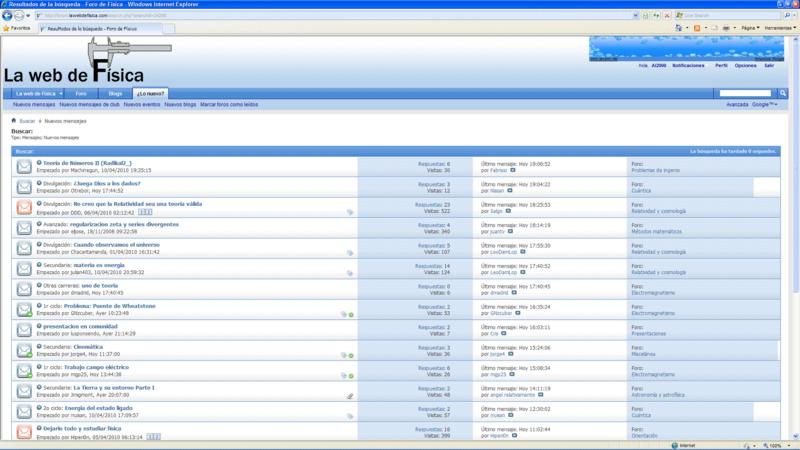Click the Favorites star icon
This screenshot has width=800, height=450.
5,29
